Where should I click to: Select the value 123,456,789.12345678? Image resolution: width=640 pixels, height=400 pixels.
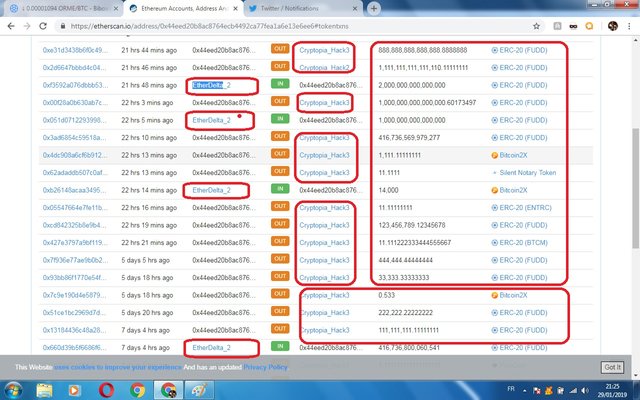click(x=412, y=225)
